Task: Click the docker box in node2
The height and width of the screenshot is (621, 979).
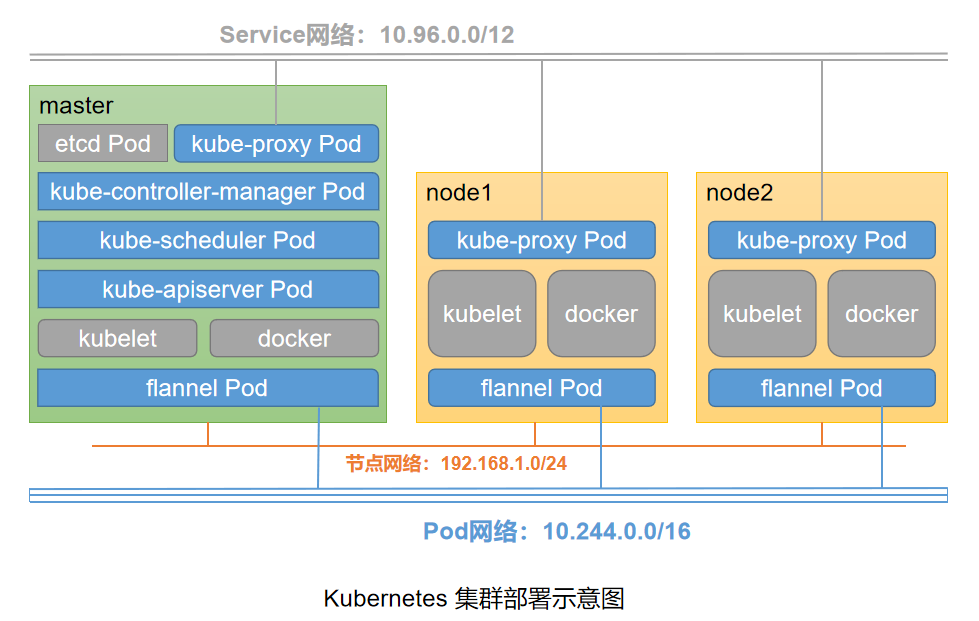Action: point(881,314)
